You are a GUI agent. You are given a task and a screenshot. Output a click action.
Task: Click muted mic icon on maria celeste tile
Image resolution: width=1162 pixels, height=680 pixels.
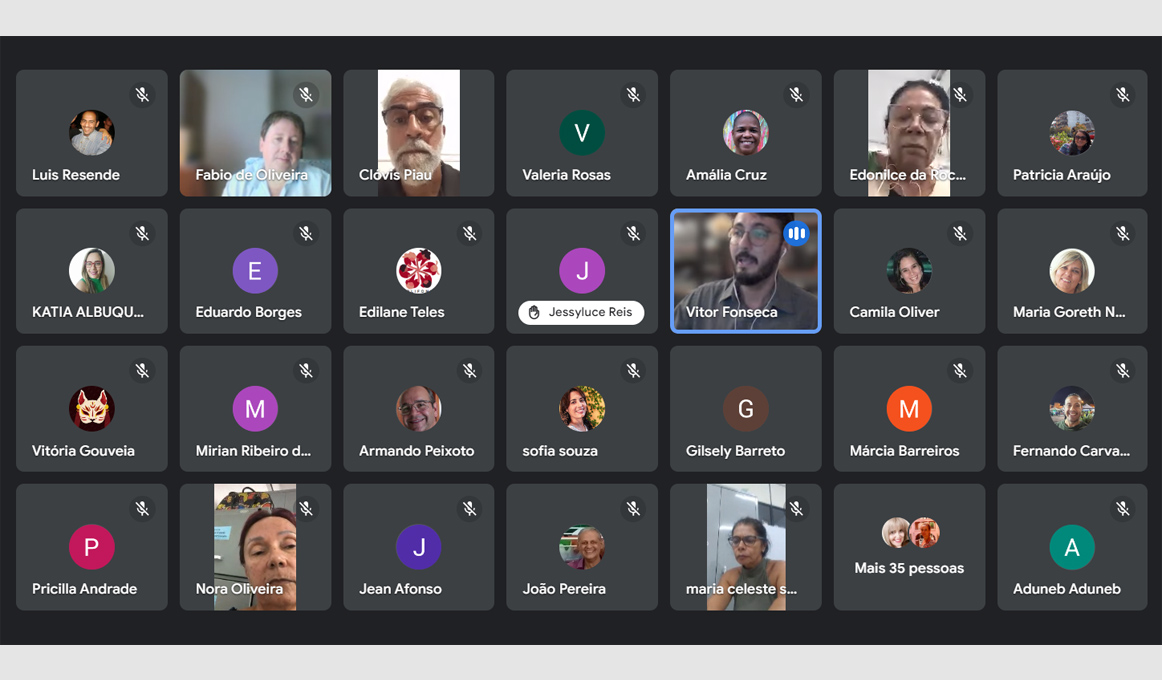pos(797,509)
